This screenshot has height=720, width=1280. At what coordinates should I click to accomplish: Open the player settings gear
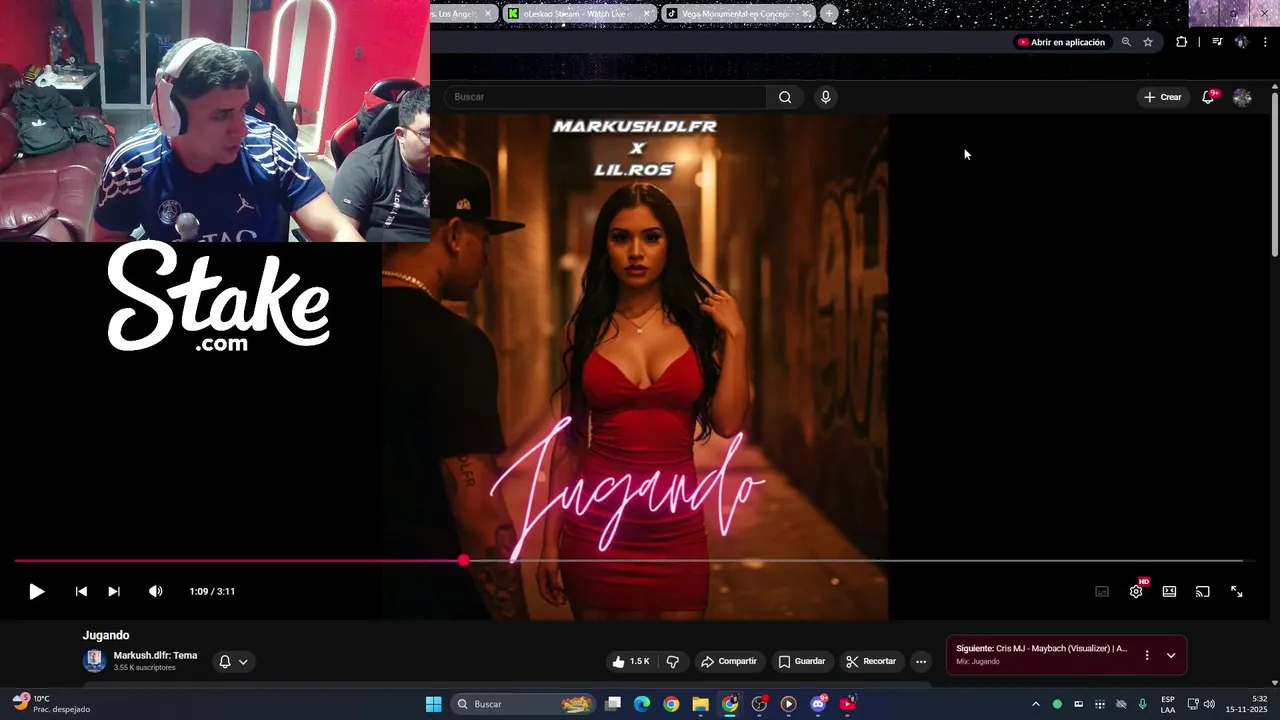pyautogui.click(x=1136, y=591)
